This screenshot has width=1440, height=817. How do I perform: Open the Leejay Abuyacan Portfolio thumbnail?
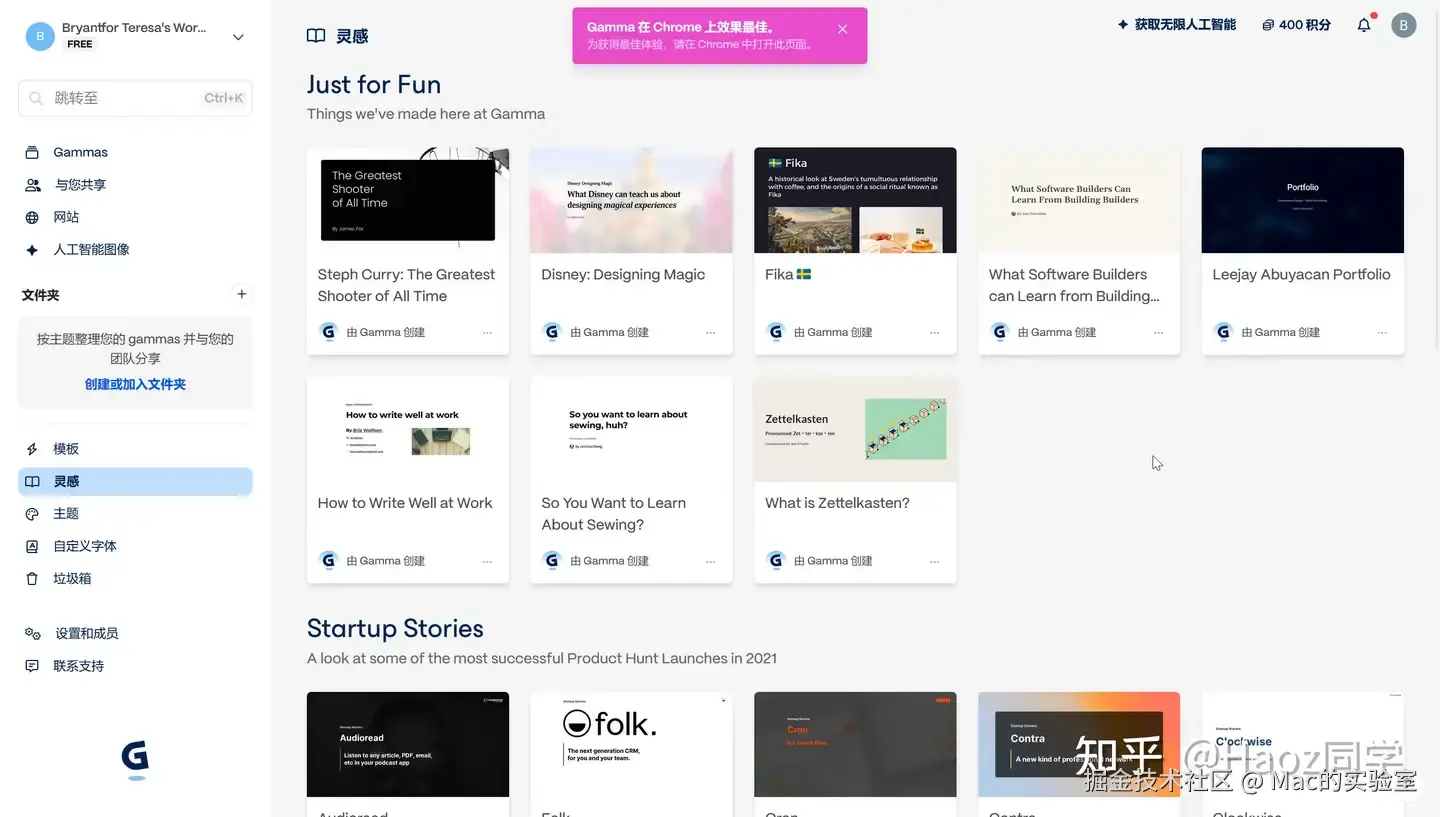click(1302, 200)
